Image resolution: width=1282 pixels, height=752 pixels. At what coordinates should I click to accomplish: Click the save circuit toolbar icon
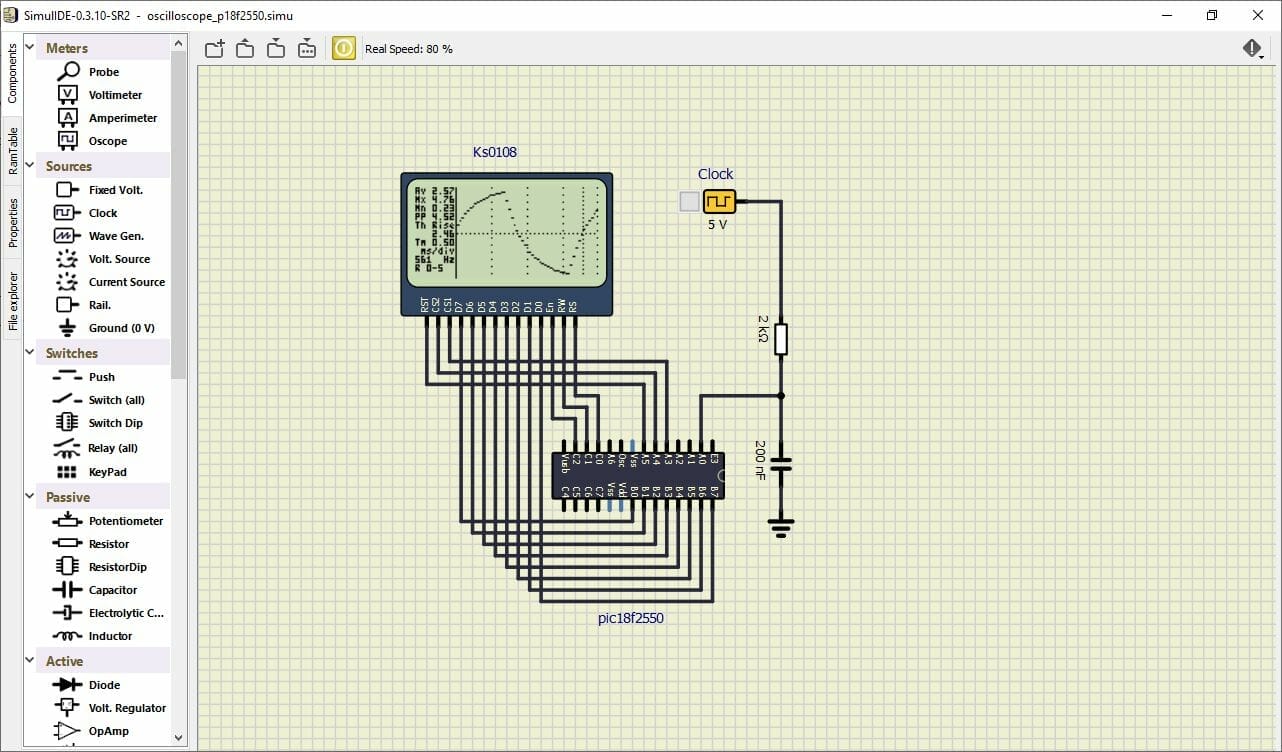pos(276,49)
